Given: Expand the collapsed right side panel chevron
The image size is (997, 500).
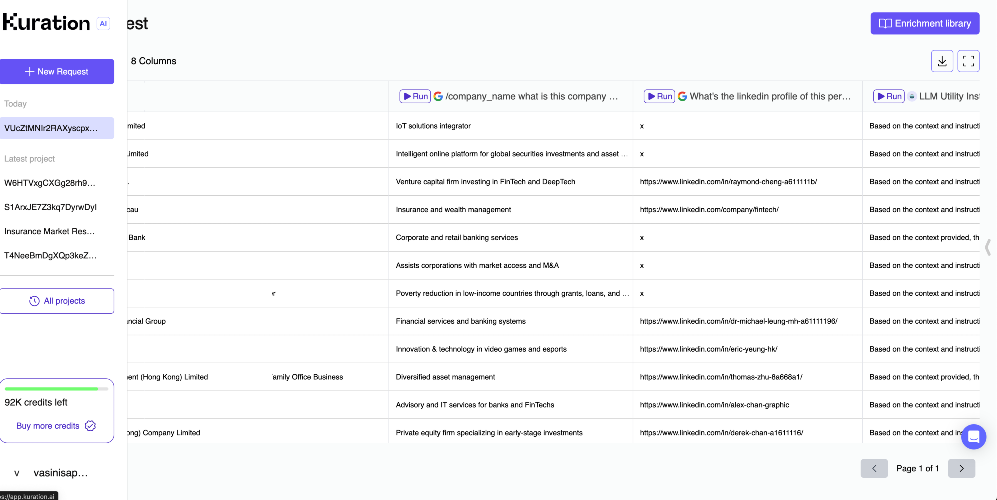Looking at the screenshot, I should pyautogui.click(x=987, y=247).
